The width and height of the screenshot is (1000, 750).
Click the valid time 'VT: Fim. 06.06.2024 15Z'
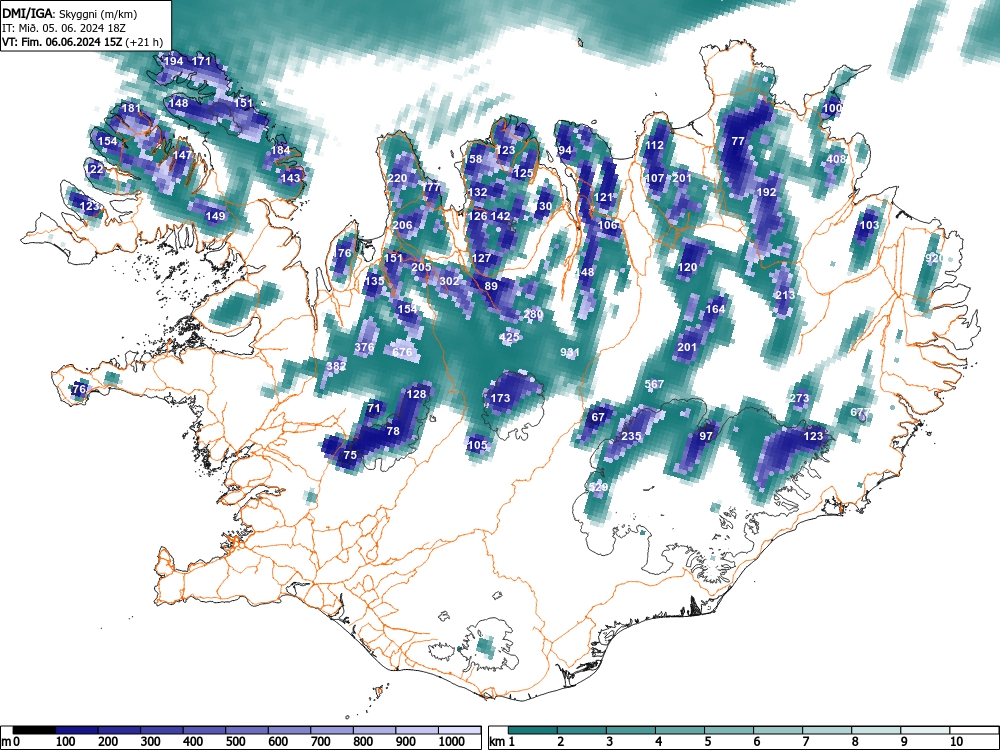coord(62,42)
